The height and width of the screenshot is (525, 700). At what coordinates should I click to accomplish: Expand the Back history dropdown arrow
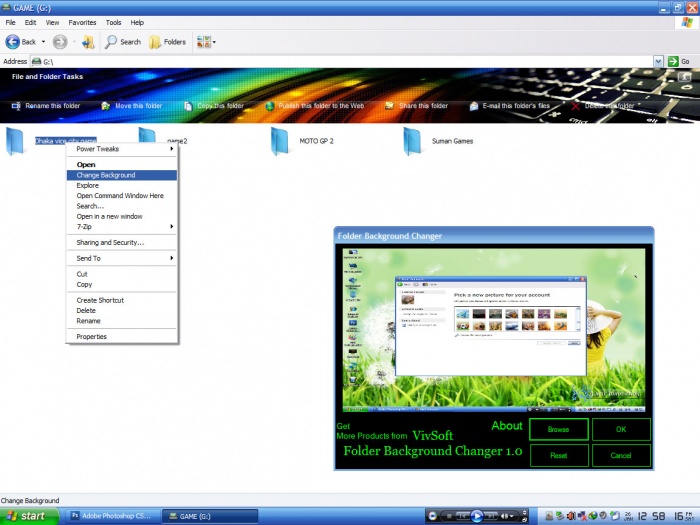coord(43,42)
